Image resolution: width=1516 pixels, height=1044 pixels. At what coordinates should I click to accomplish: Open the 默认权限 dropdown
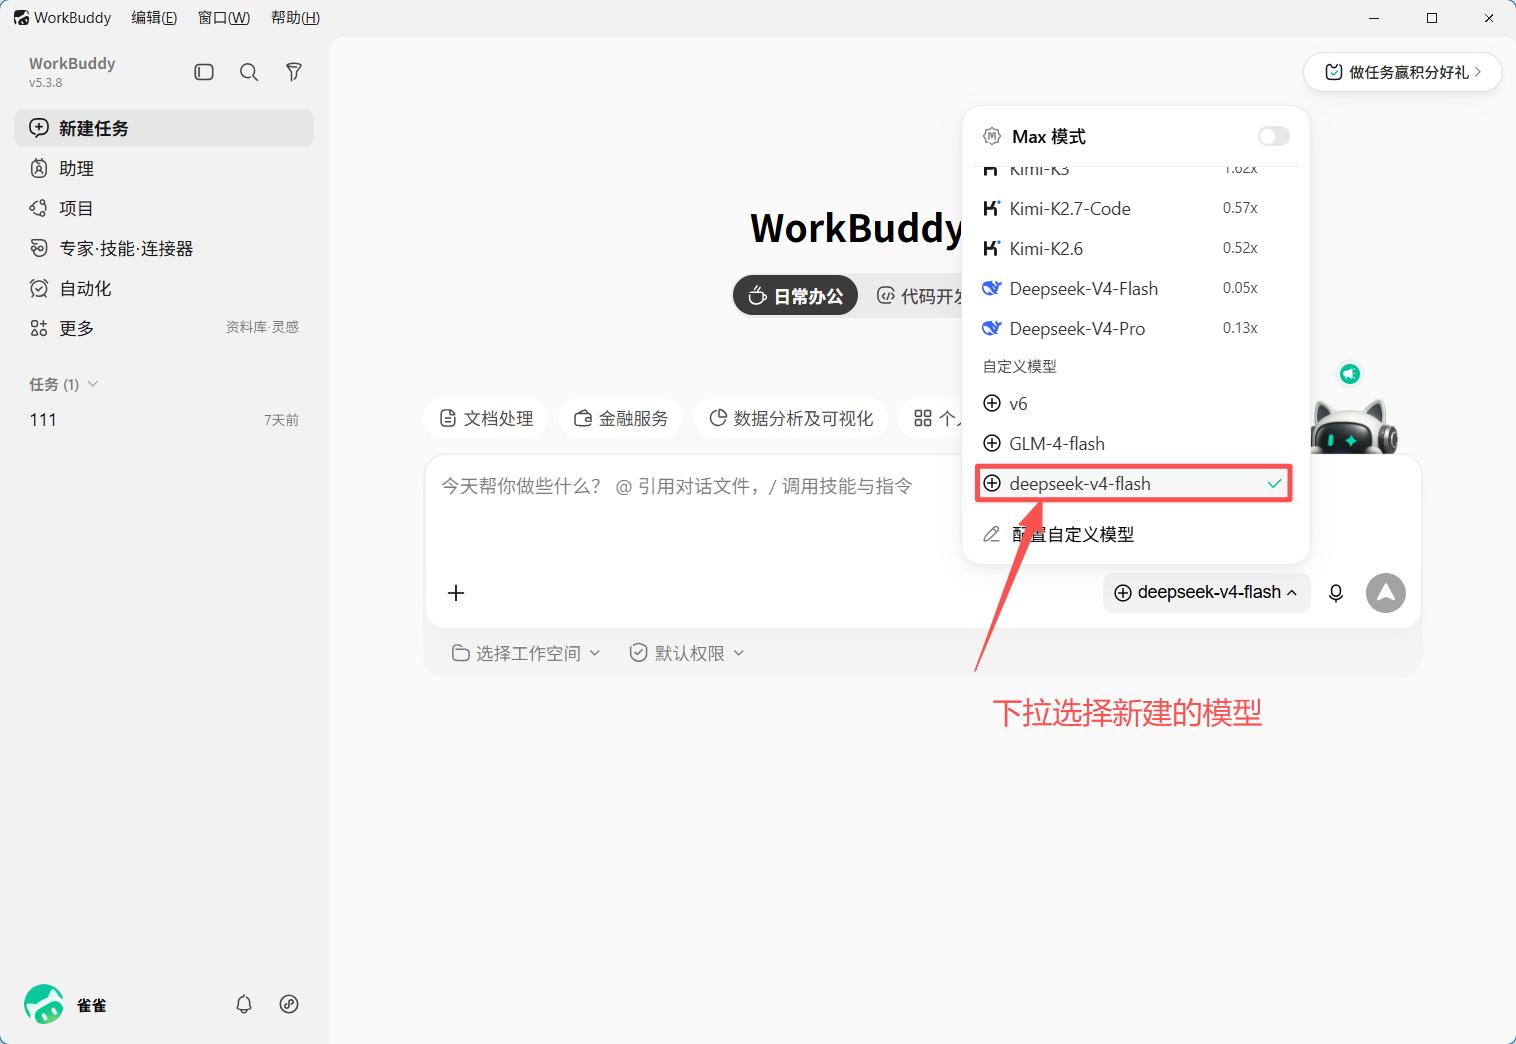687,653
